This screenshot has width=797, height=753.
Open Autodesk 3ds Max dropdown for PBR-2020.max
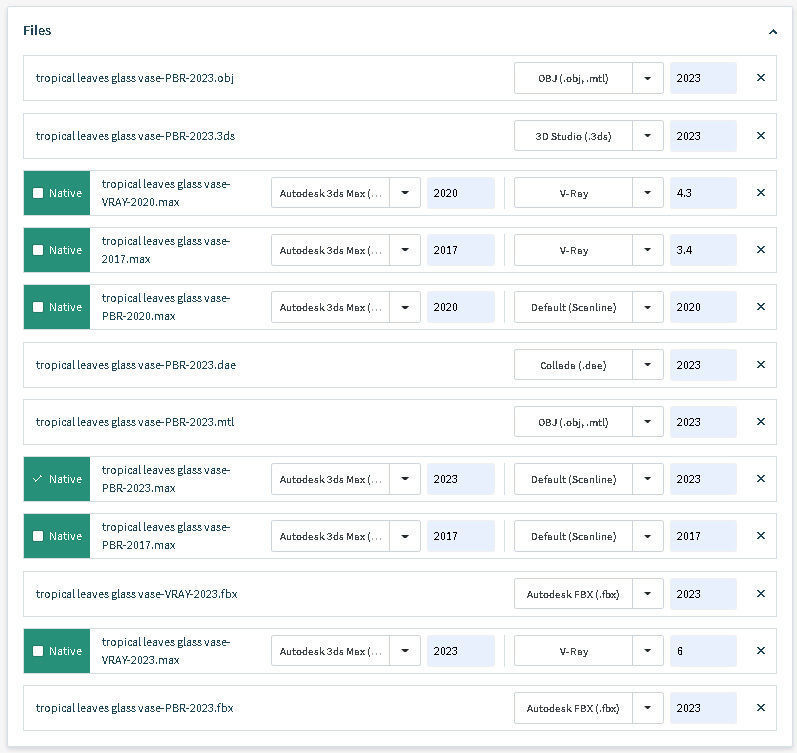click(405, 307)
